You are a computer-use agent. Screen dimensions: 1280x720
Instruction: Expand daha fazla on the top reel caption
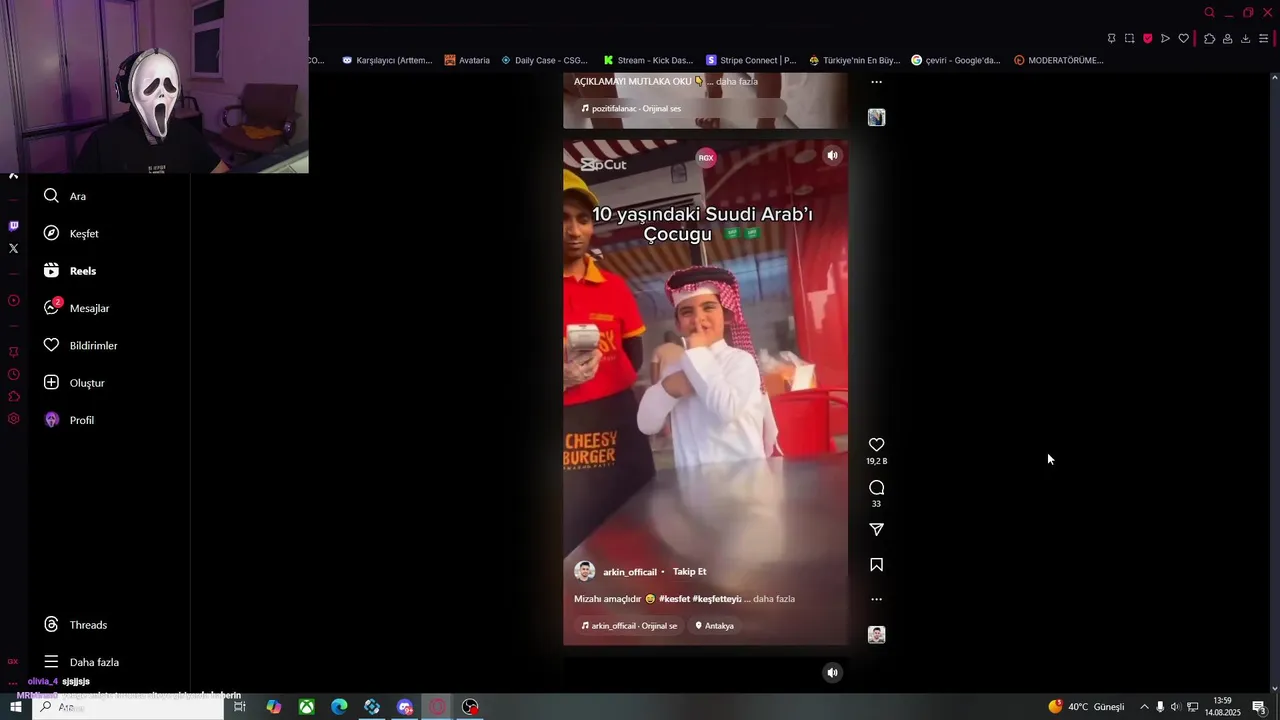pyautogui.click(x=737, y=82)
